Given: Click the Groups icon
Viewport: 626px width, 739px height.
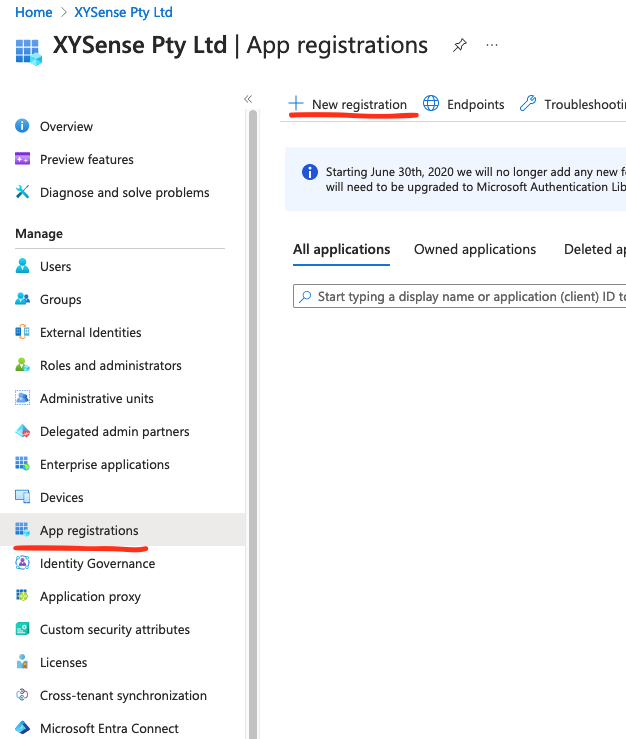Looking at the screenshot, I should point(22,299).
